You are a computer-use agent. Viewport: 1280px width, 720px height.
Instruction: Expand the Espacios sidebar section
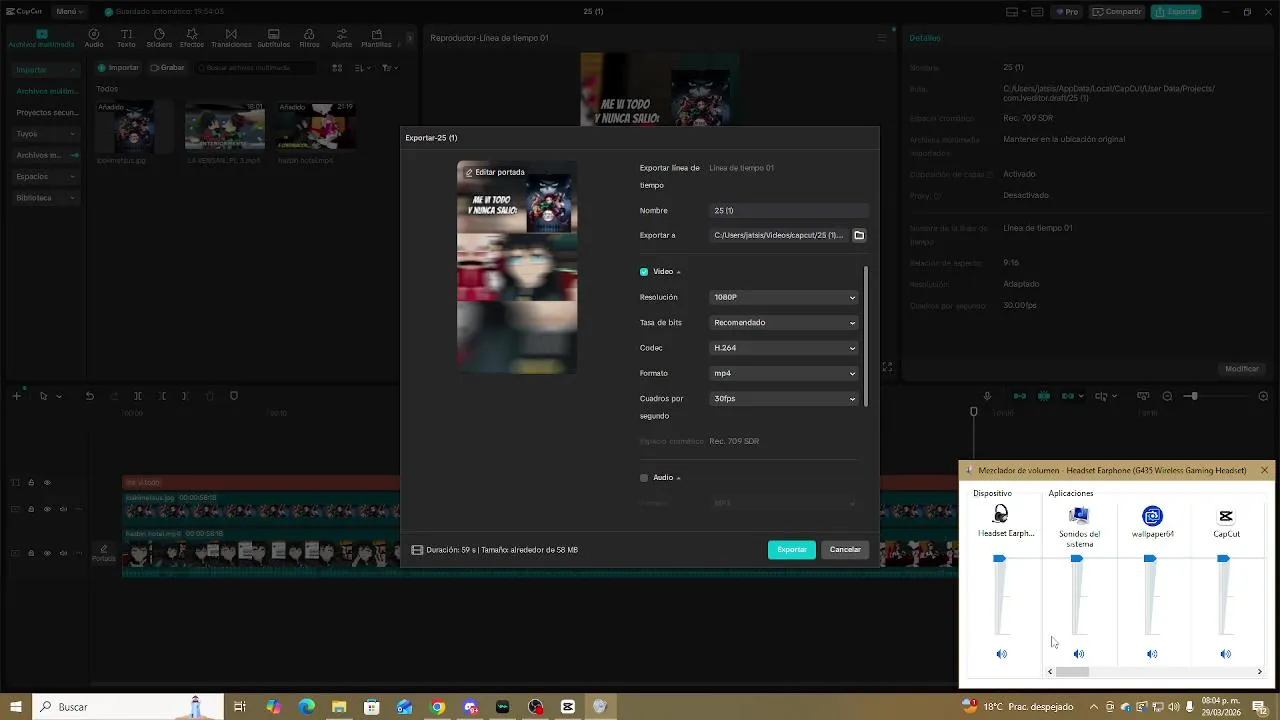45,177
